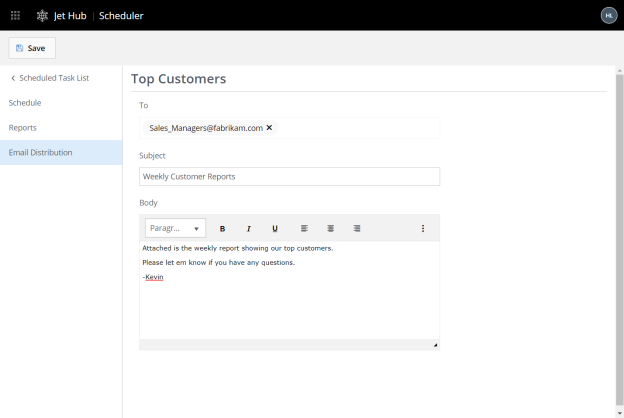Select the Email Distribution section
The width and height of the screenshot is (624, 418).
(41, 153)
